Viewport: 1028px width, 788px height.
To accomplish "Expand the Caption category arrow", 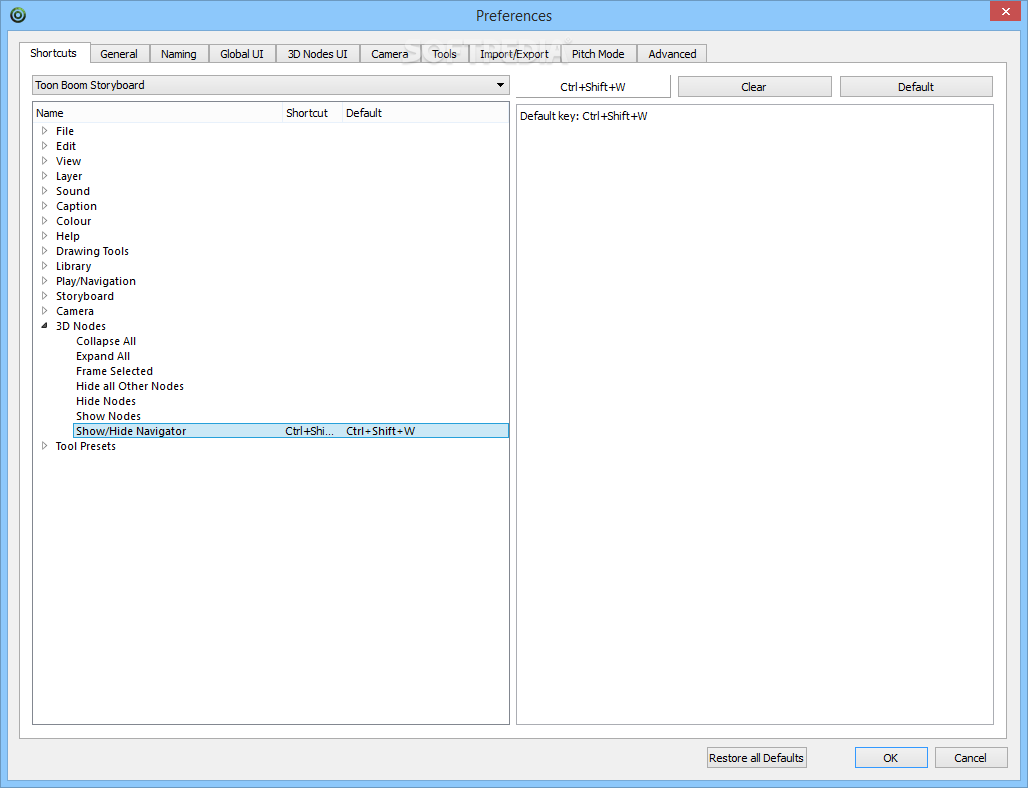I will [x=45, y=206].
